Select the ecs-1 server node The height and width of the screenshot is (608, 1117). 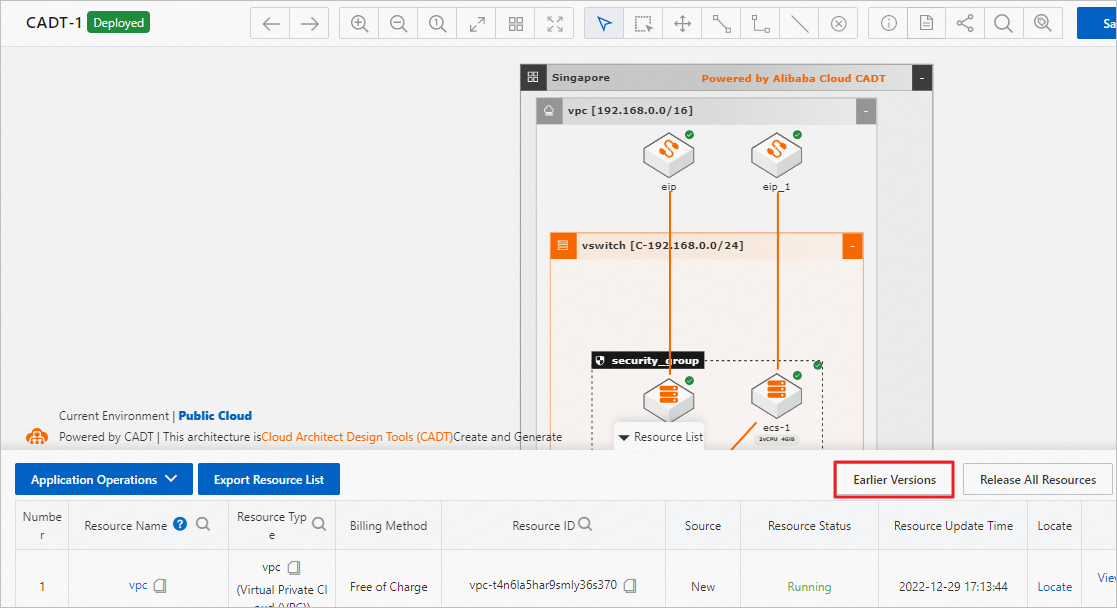776,396
